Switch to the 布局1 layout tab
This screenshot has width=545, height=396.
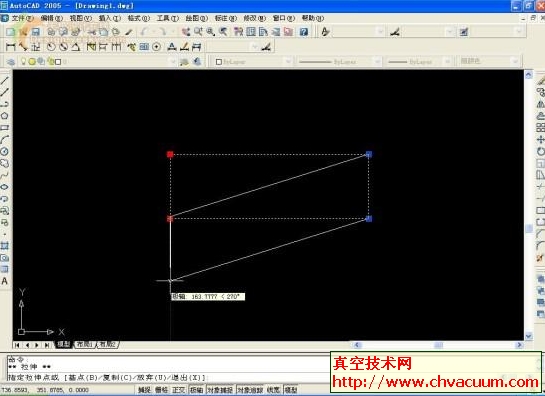pyautogui.click(x=85, y=344)
